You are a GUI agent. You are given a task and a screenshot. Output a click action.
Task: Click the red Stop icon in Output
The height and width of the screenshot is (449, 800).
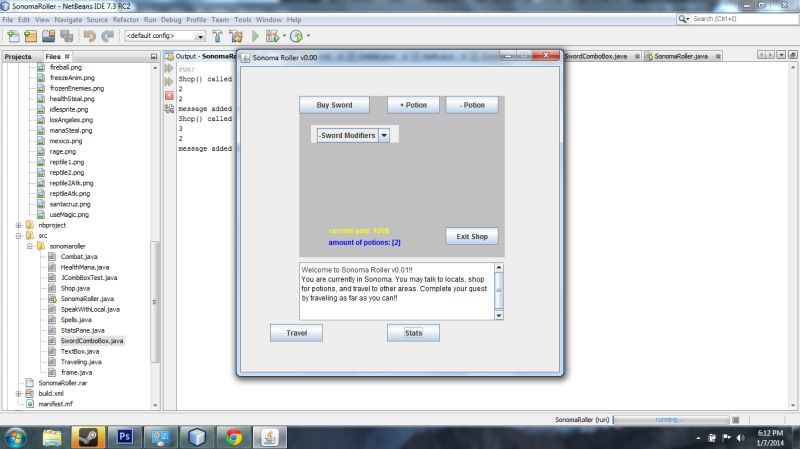[x=169, y=95]
